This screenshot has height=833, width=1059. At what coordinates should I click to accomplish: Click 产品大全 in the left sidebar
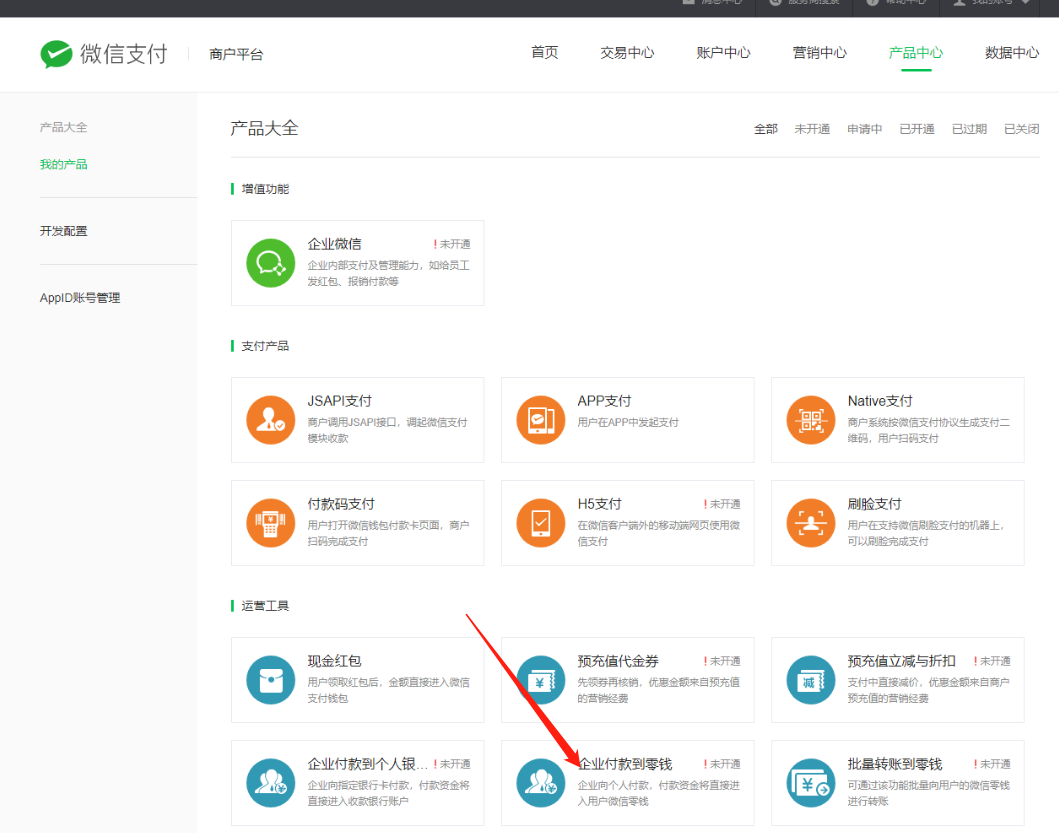(63, 127)
